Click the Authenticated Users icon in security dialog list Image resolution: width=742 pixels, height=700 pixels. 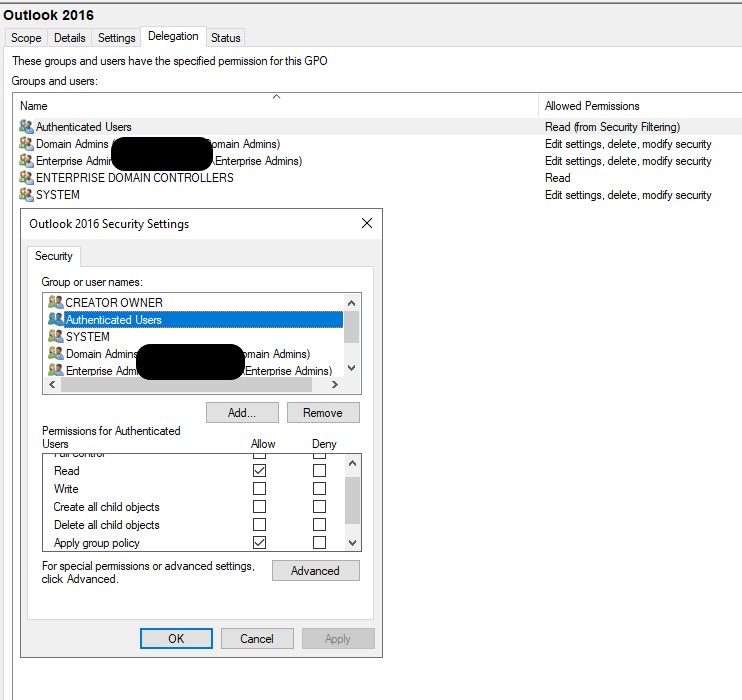[55, 319]
